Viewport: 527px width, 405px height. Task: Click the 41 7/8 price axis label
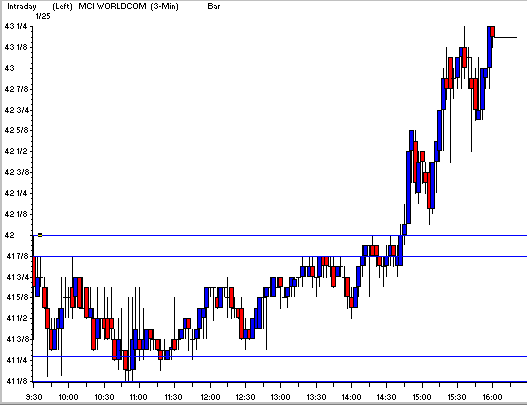(x=17, y=256)
